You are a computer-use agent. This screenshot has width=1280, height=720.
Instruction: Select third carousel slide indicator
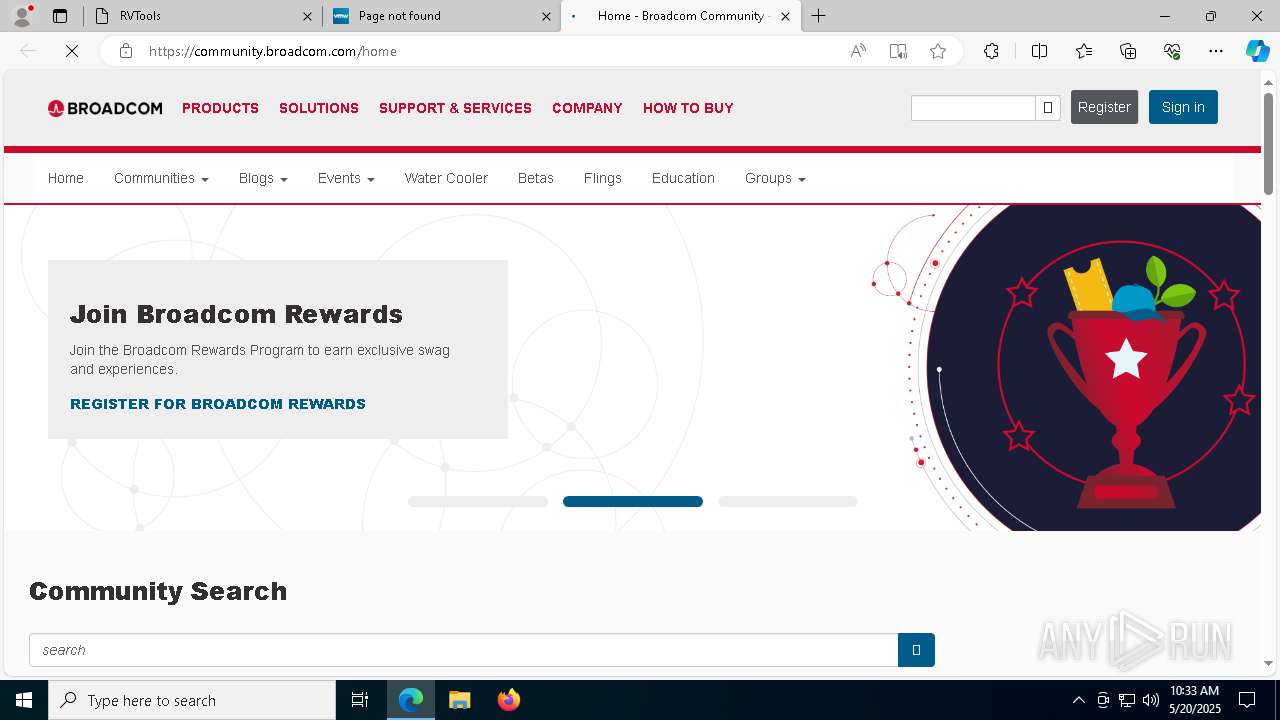point(788,502)
